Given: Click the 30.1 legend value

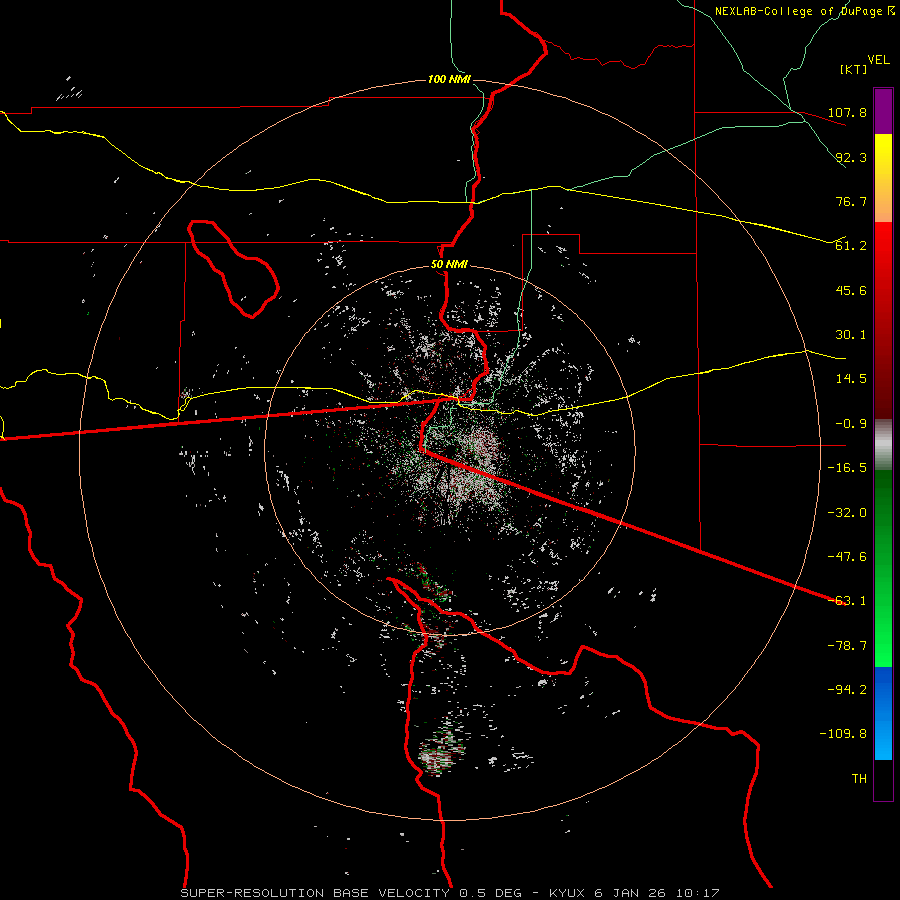Looking at the screenshot, I should 851,335.
